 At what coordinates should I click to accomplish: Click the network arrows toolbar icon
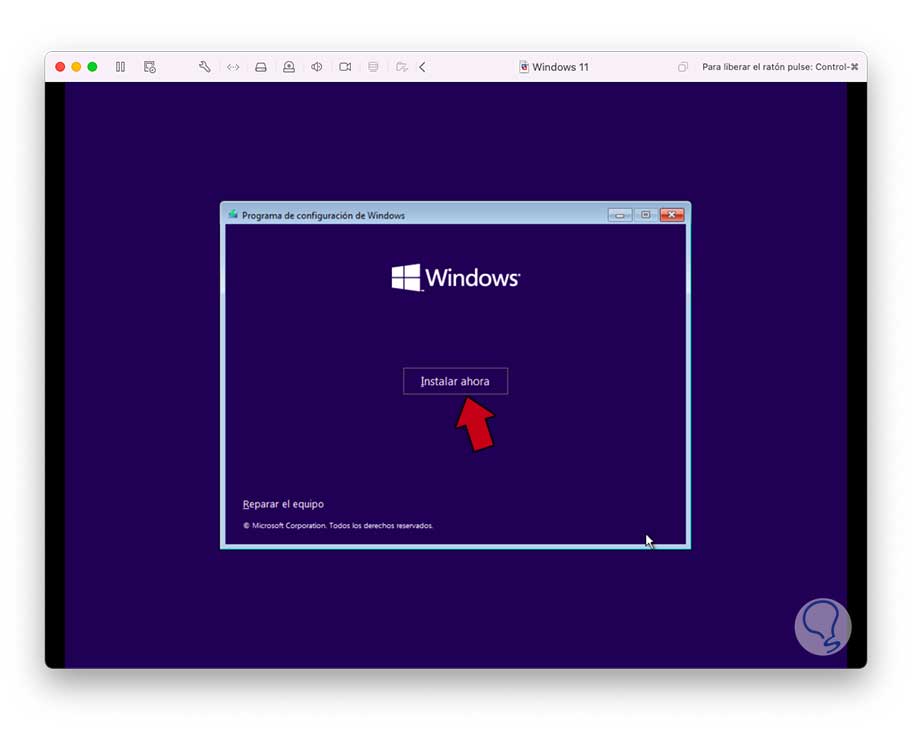tap(233, 67)
